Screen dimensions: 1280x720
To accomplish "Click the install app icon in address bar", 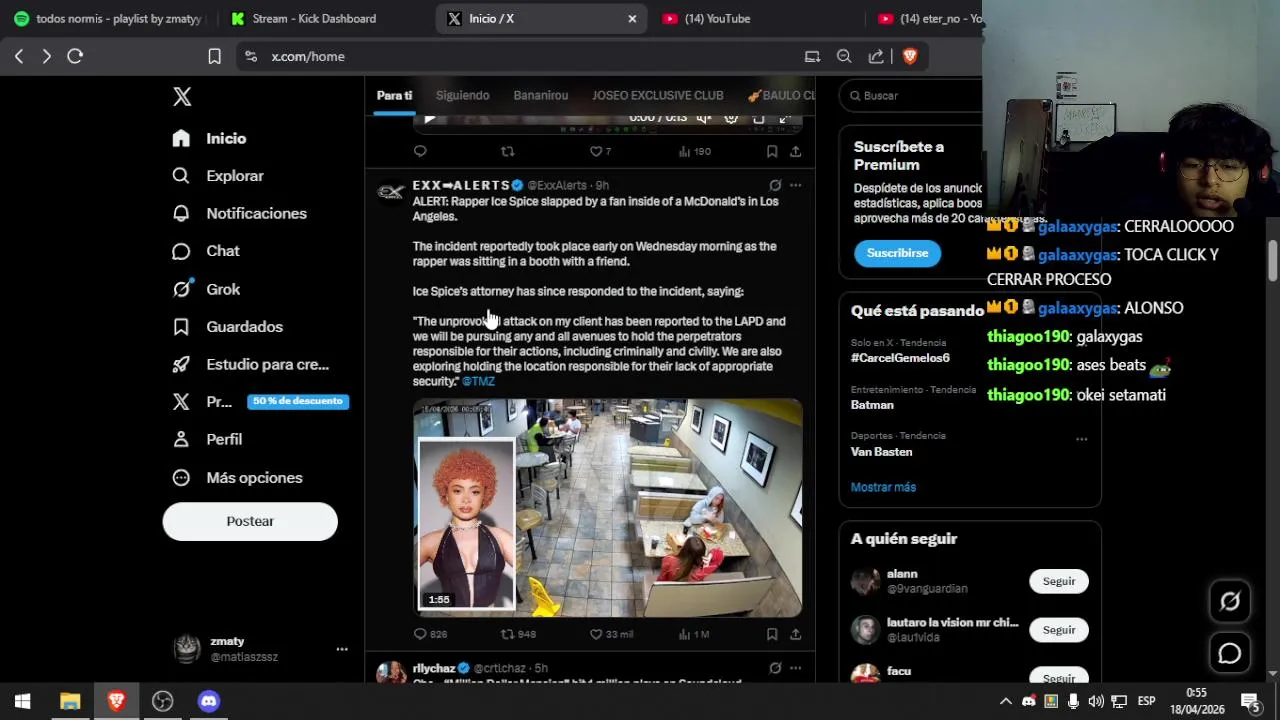I will click(x=813, y=57).
